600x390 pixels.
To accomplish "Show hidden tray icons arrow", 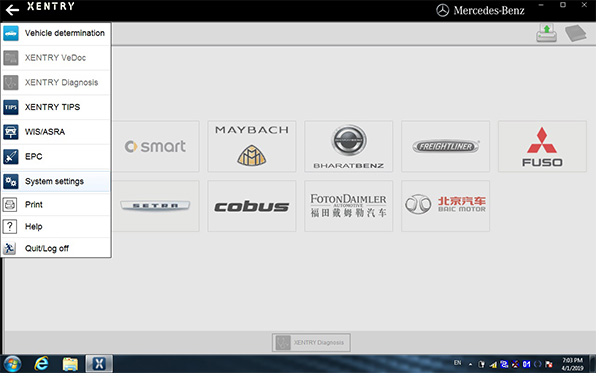I will click(470, 365).
